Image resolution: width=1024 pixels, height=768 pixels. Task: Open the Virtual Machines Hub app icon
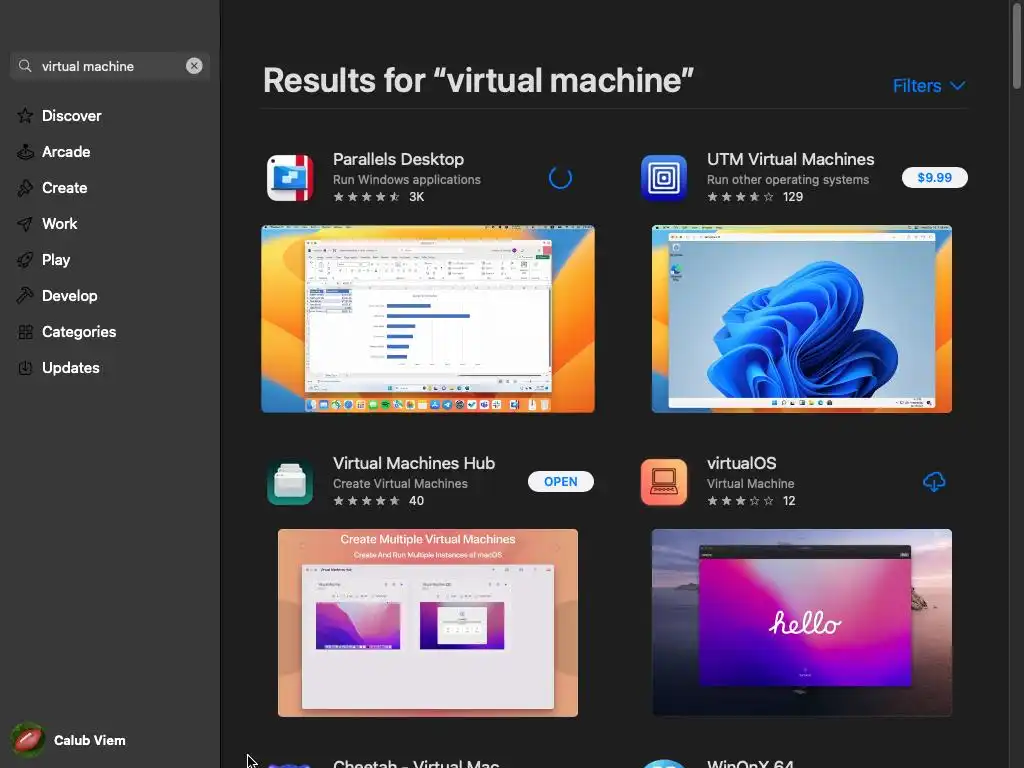(x=290, y=482)
